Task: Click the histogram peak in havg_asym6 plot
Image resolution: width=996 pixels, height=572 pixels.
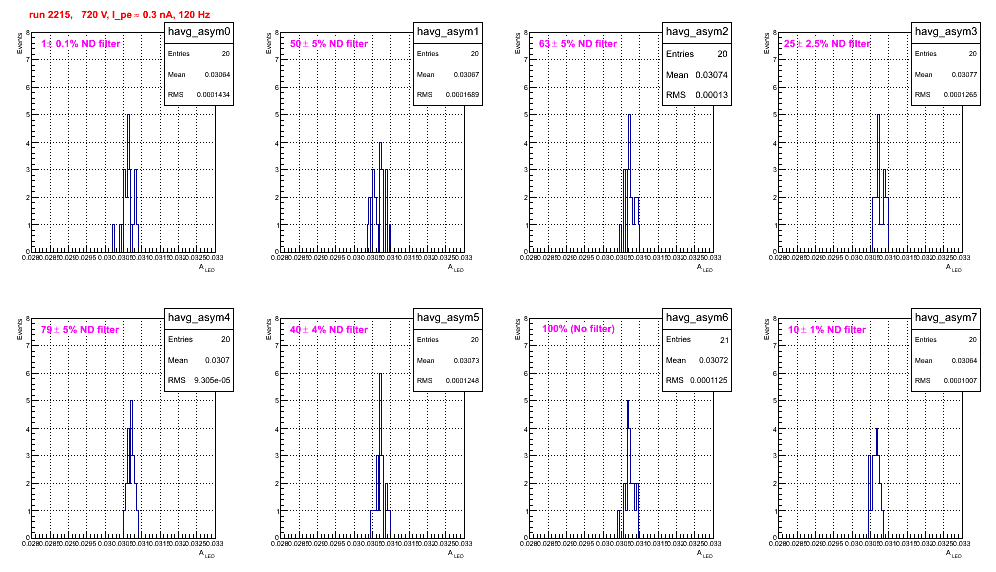Action: click(628, 402)
